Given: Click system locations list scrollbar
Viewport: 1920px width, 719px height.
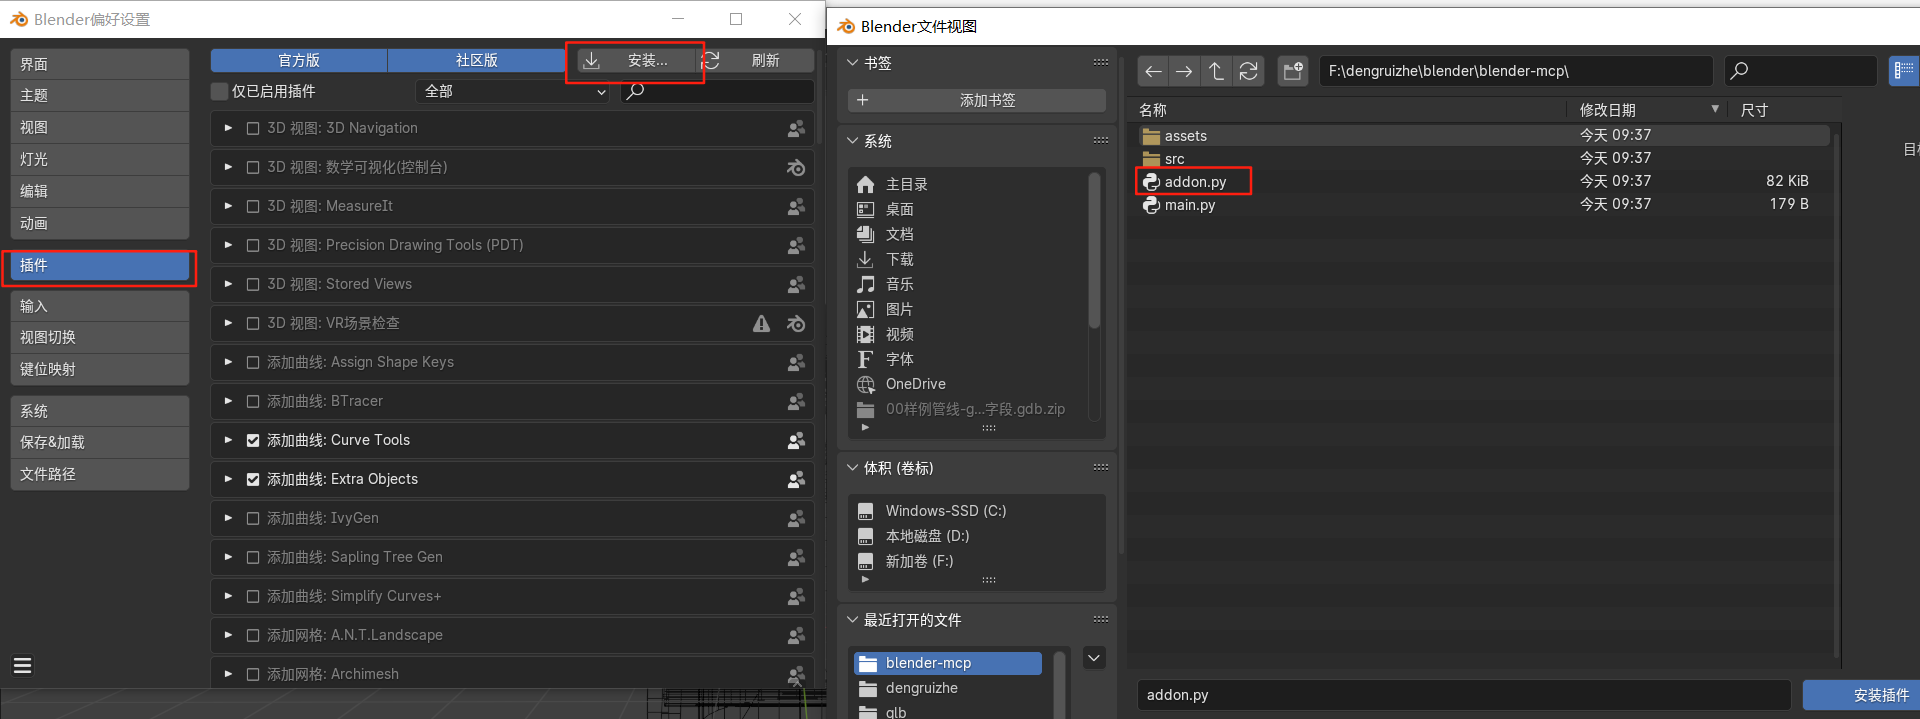Looking at the screenshot, I should click(1094, 250).
